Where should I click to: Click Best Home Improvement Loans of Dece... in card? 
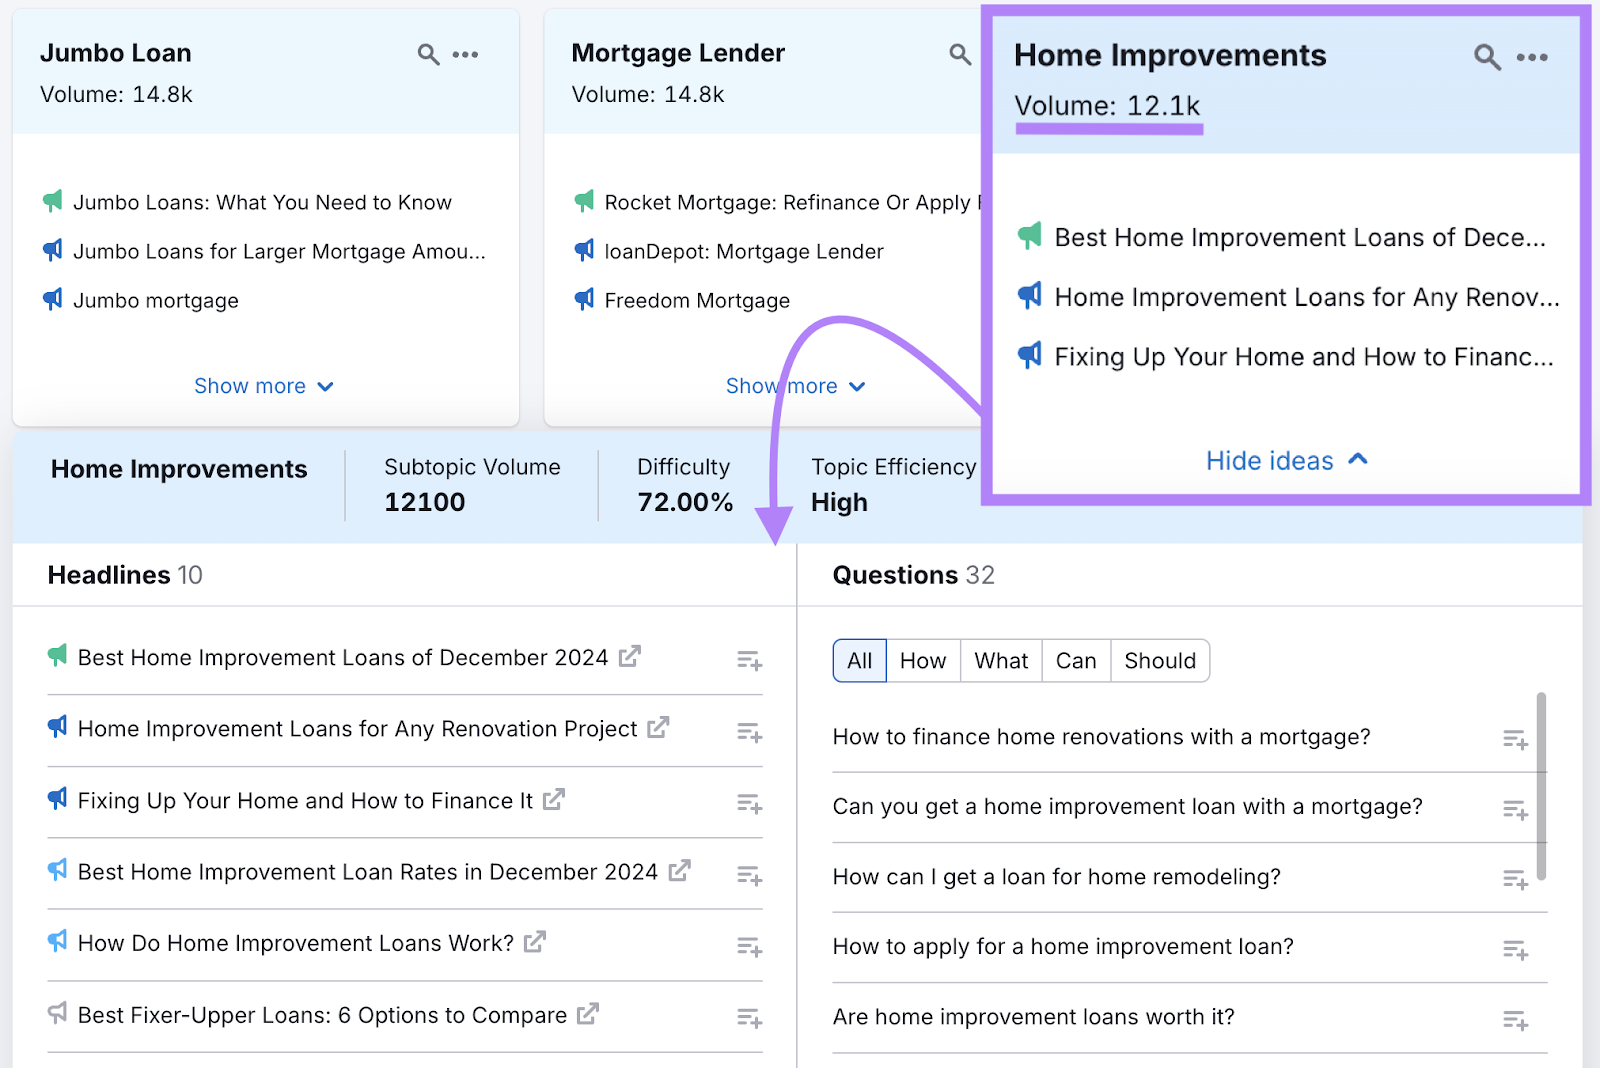[x=1300, y=237]
